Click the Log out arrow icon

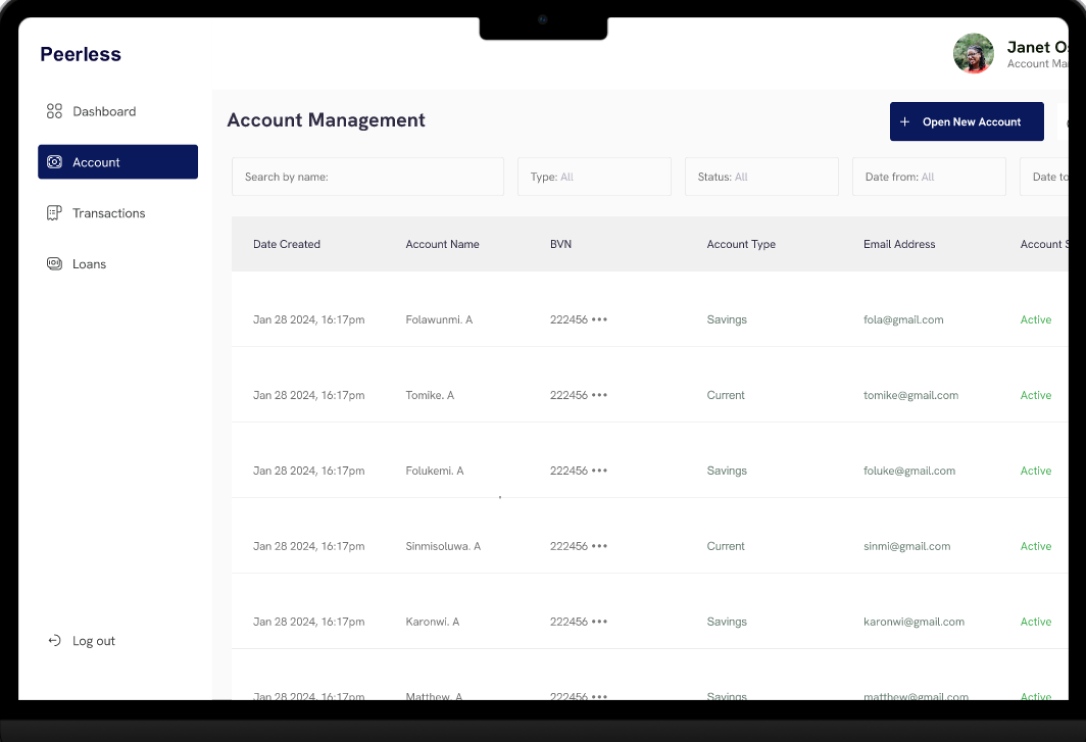[55, 641]
